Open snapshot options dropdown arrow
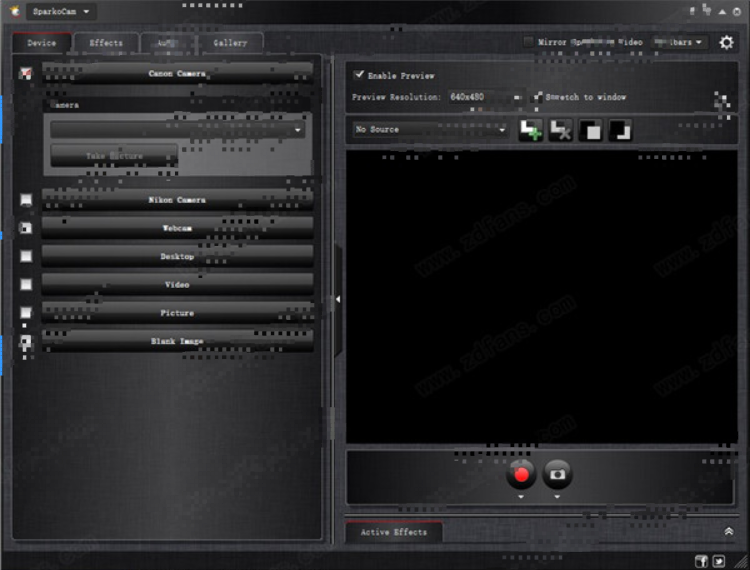Screen dimensions: 750x570 click(557, 497)
